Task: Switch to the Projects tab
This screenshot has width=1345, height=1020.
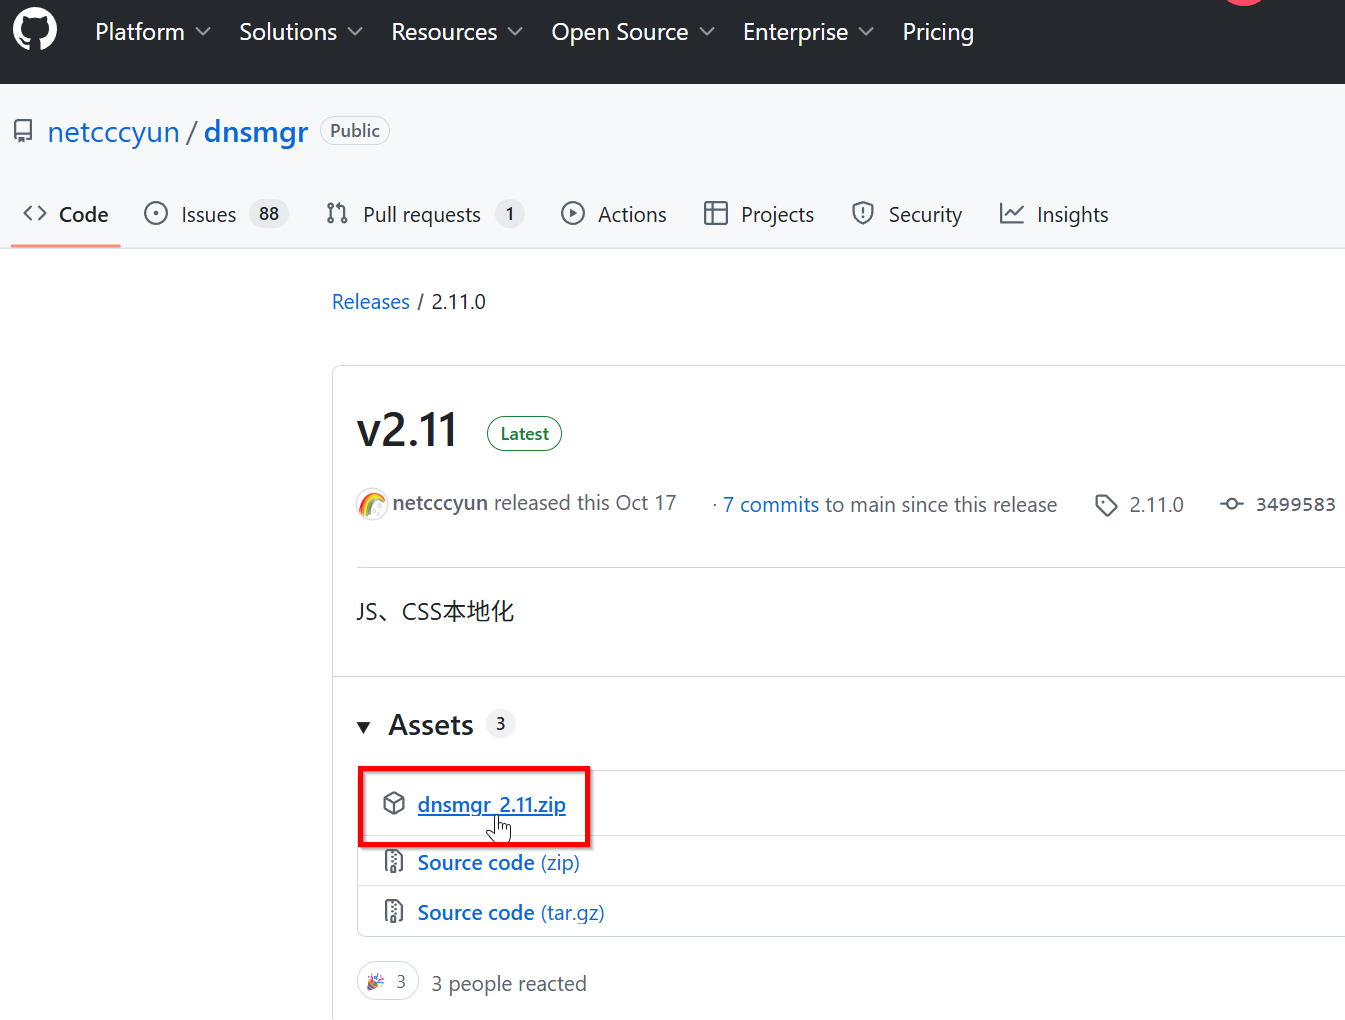Action: [x=759, y=214]
